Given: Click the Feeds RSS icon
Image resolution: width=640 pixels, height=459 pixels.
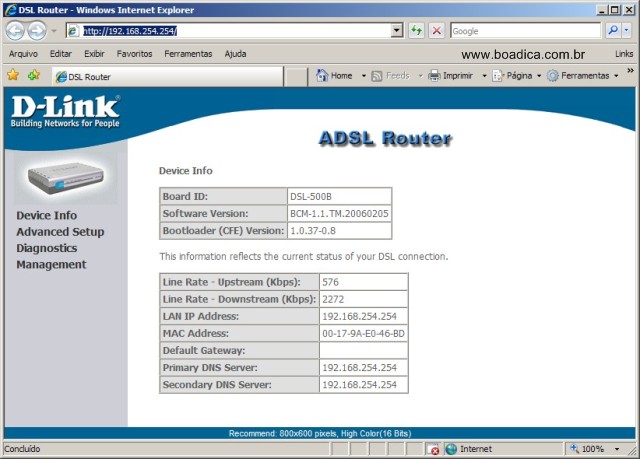Looking at the screenshot, I should pos(376,76).
